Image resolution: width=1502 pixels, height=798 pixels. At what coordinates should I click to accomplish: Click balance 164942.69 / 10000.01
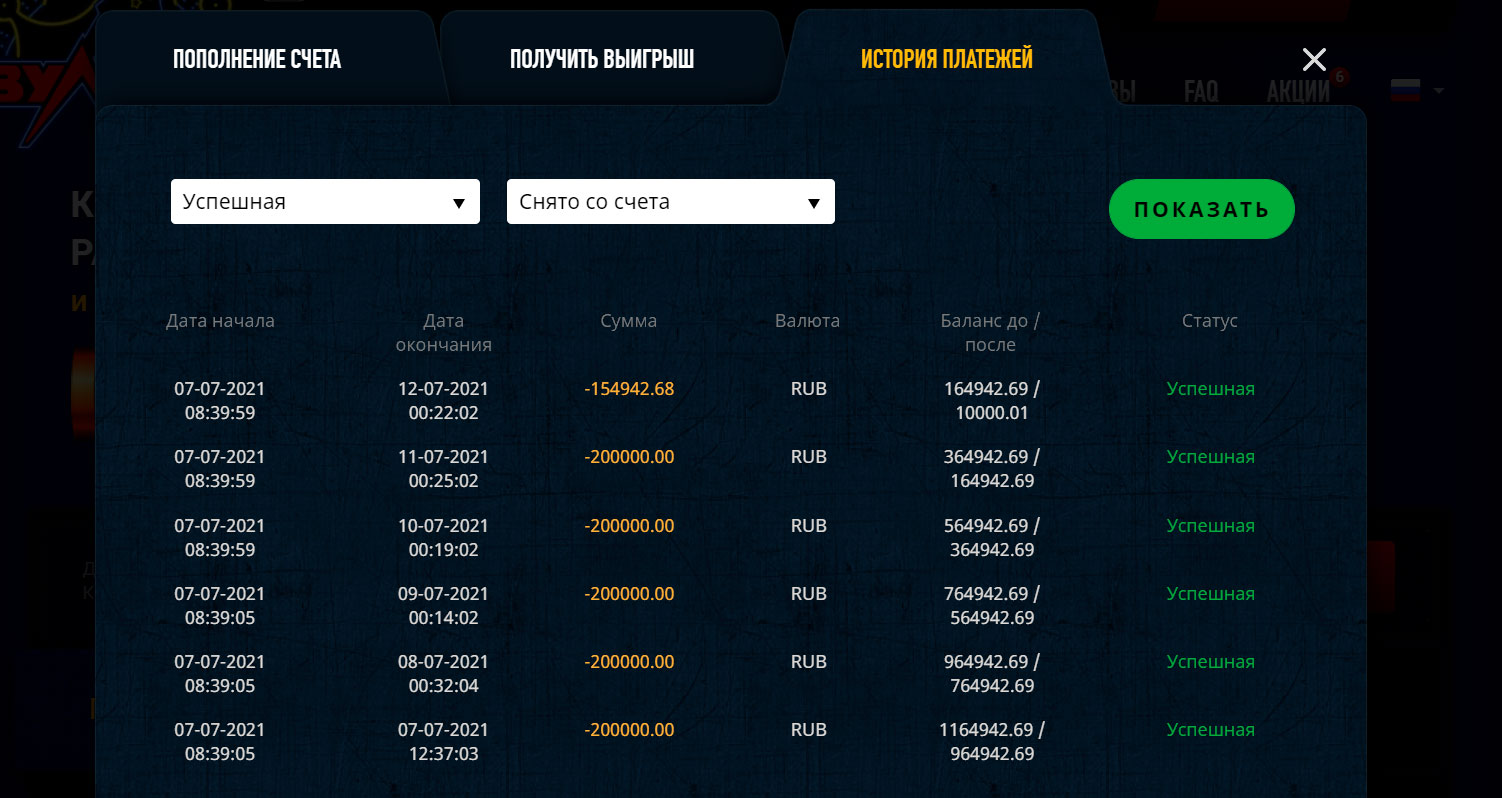(x=990, y=401)
